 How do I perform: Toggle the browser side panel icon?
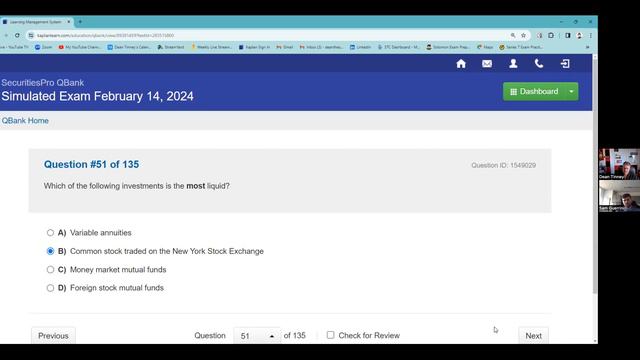[x=568, y=36]
